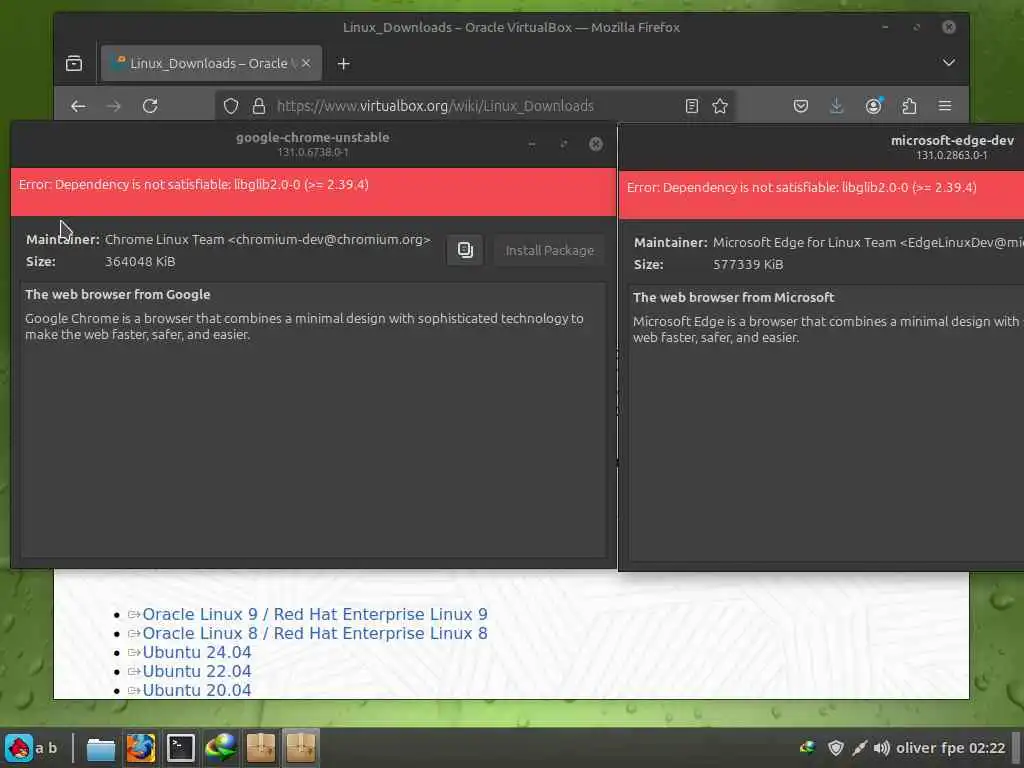Open Firefox extensions puzzle icon

pos(909,106)
